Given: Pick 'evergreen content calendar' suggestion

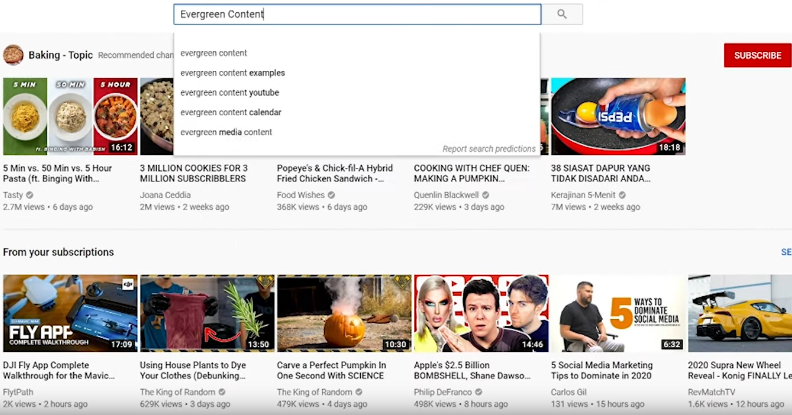Looking at the screenshot, I should (231, 112).
